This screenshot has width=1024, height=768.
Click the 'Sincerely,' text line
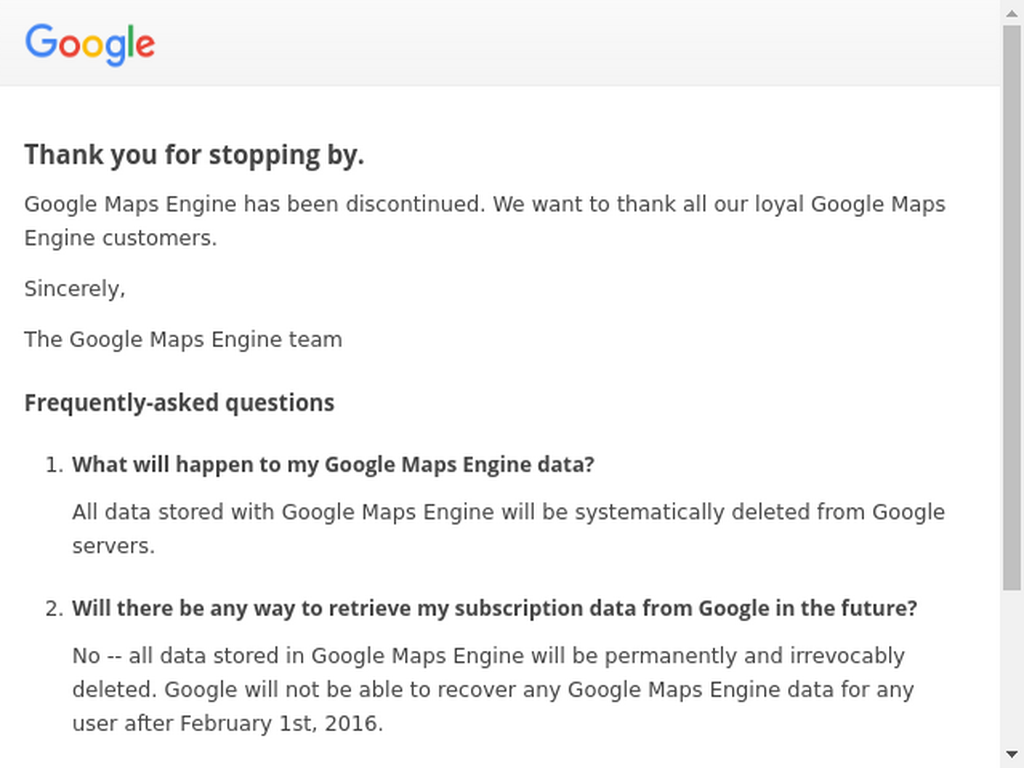click(74, 289)
